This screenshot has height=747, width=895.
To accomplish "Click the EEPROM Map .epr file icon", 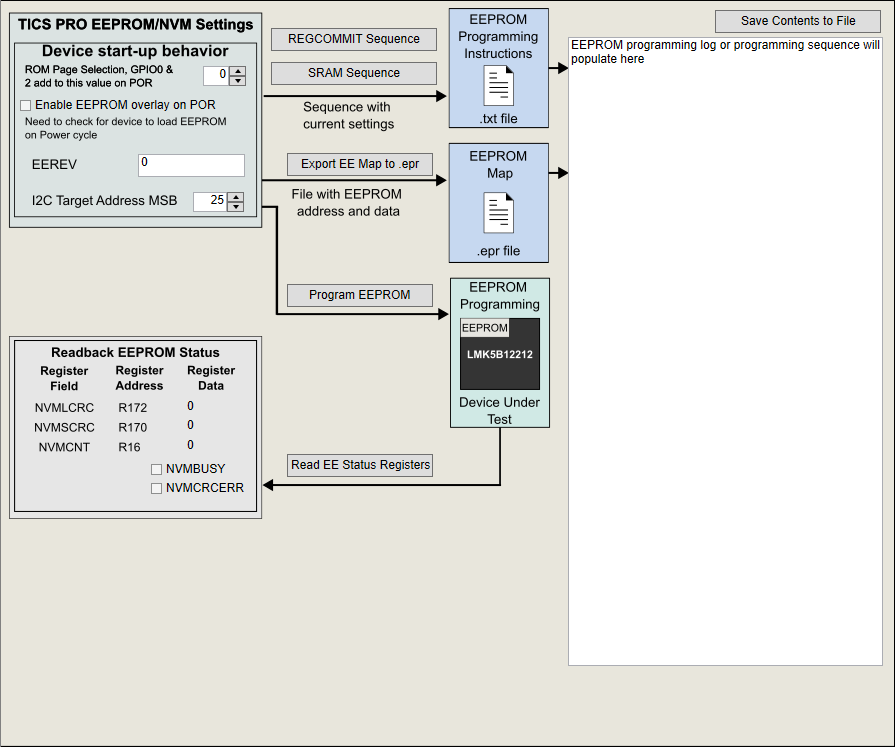I will pyautogui.click(x=498, y=213).
